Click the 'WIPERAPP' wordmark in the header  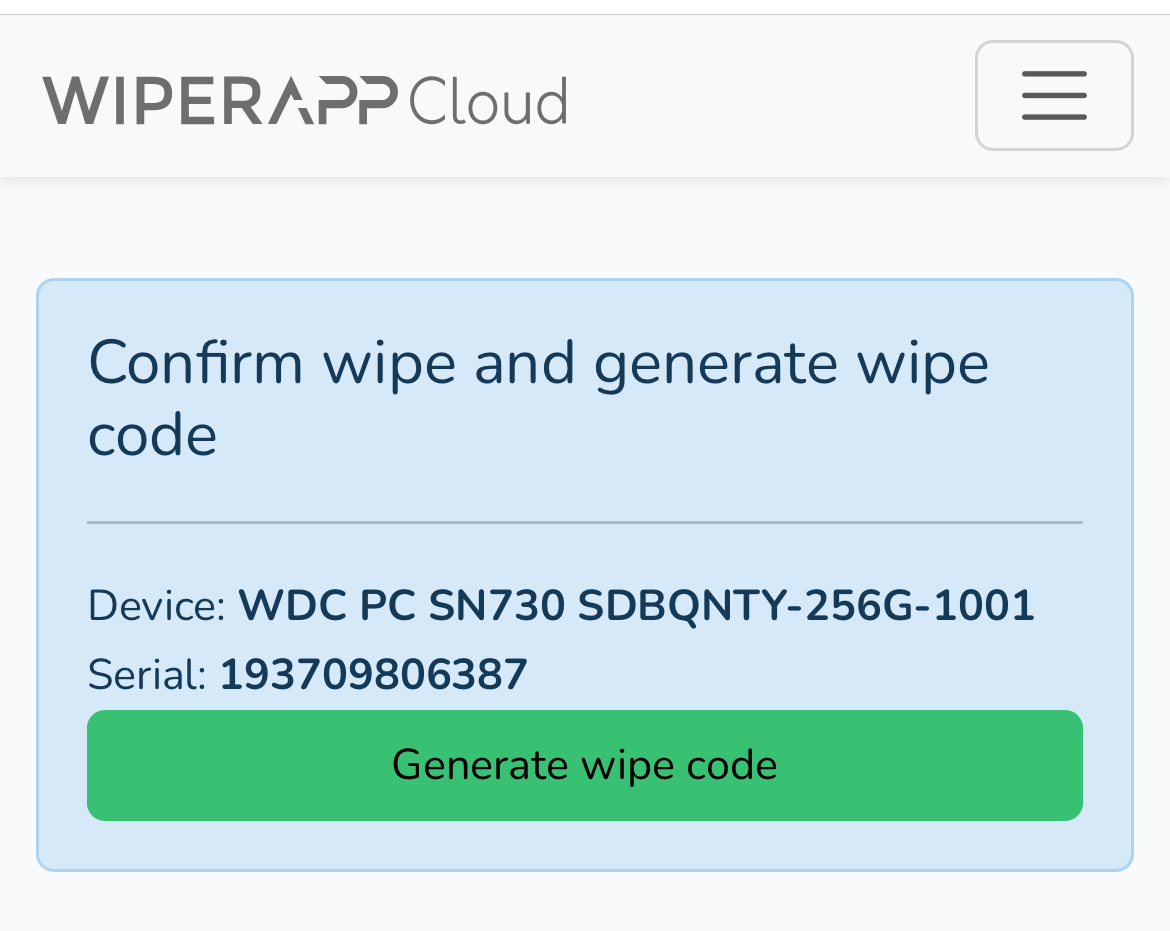click(220, 101)
